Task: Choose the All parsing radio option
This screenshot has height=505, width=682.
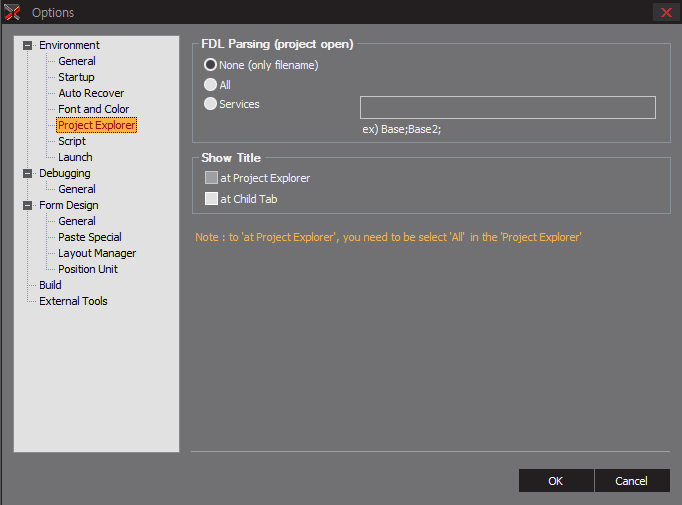Action: pos(211,84)
